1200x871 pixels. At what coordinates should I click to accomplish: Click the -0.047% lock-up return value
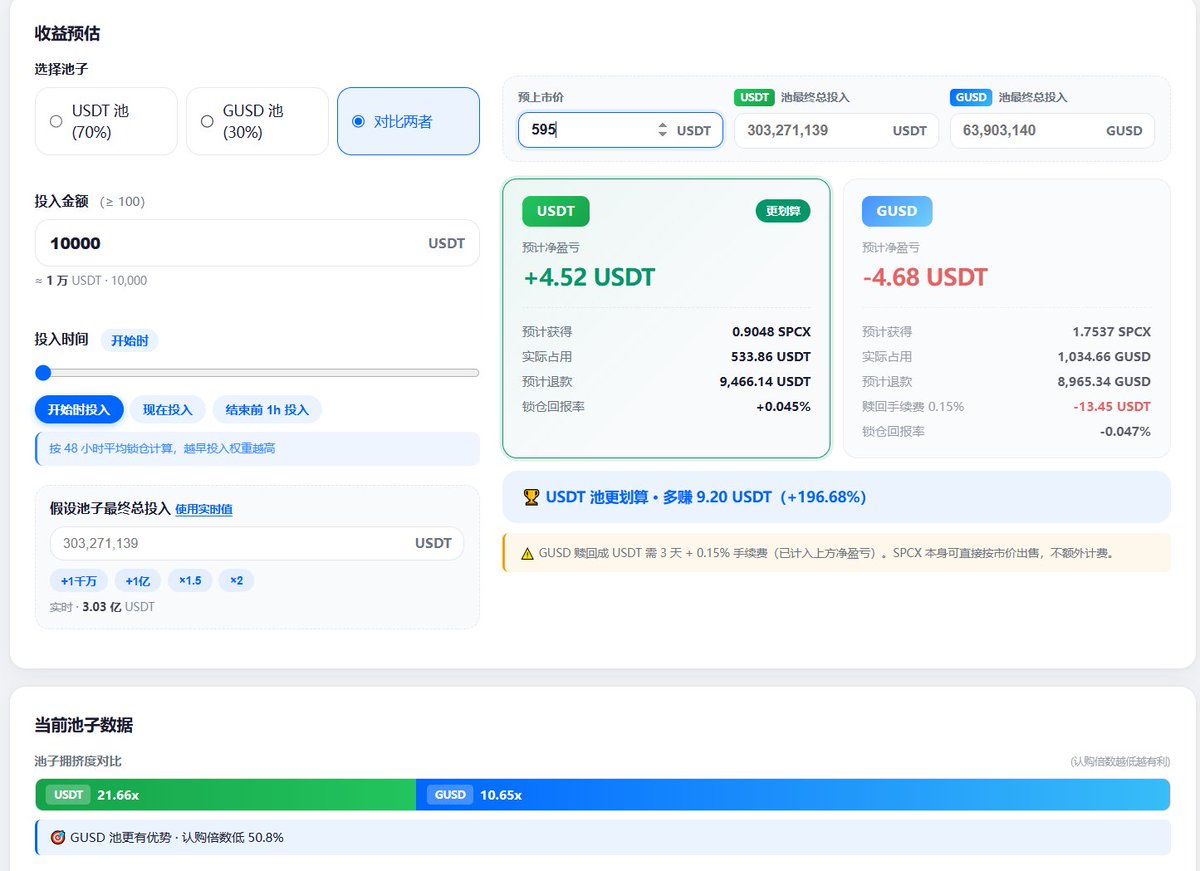pos(1125,432)
